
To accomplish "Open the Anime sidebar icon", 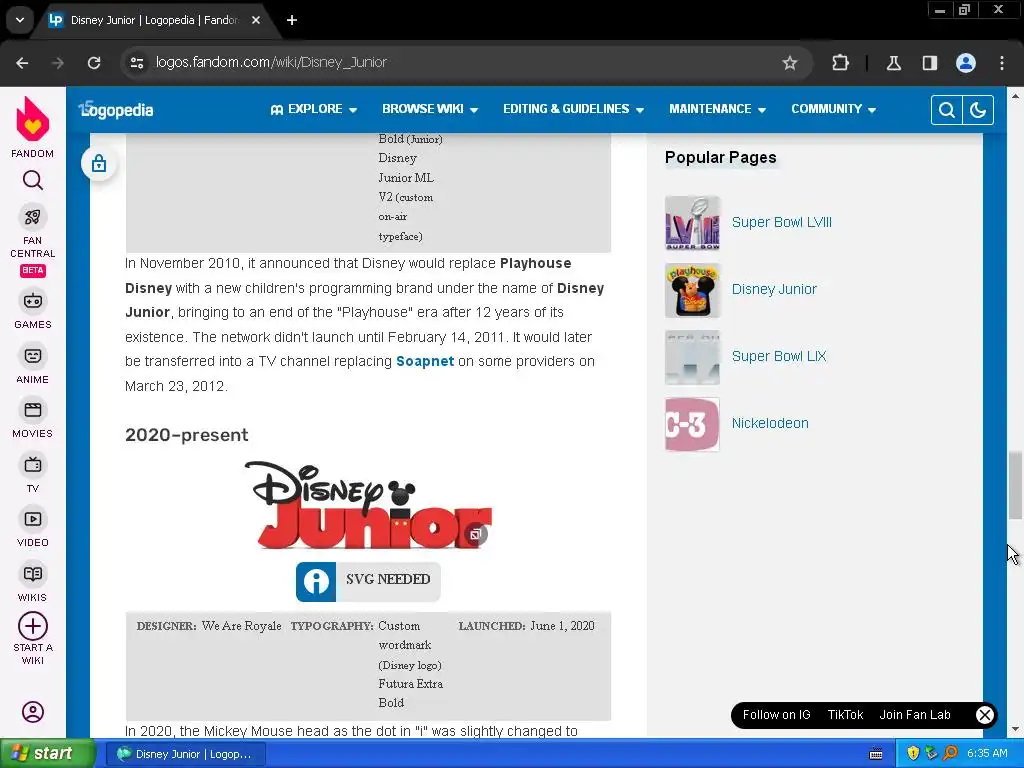I will (x=33, y=356).
